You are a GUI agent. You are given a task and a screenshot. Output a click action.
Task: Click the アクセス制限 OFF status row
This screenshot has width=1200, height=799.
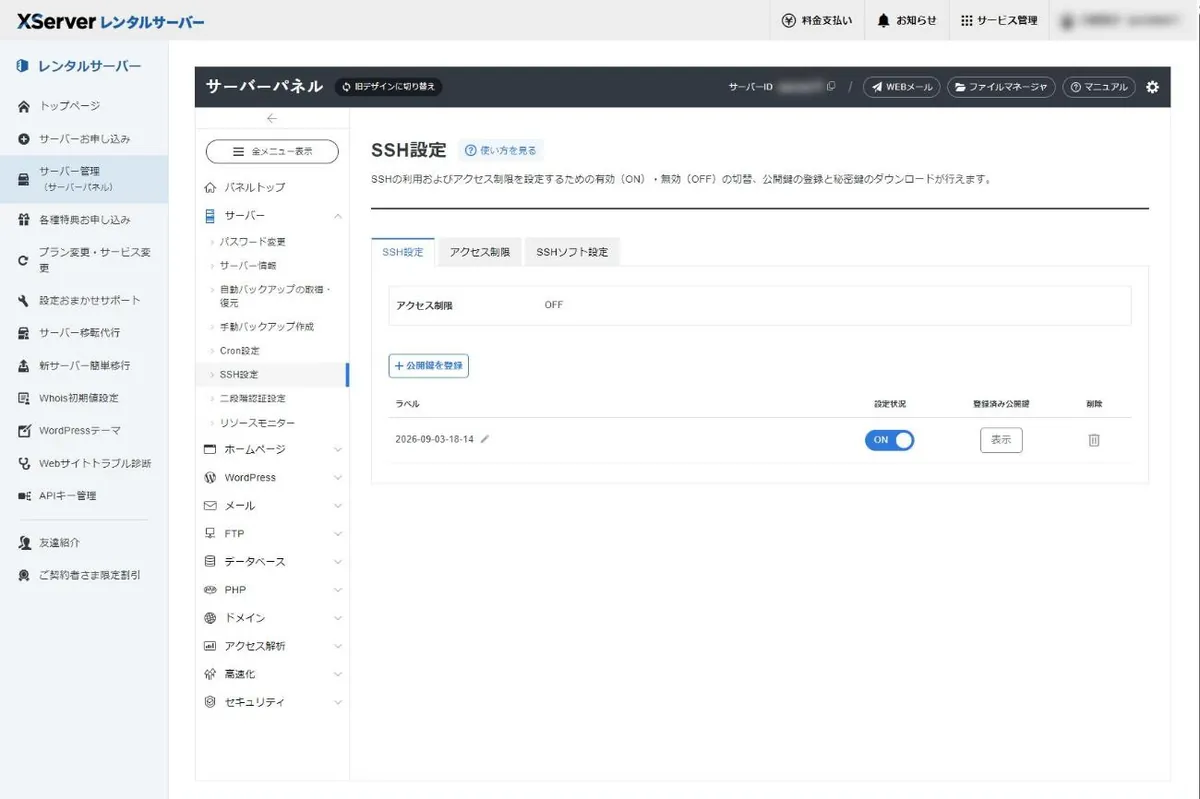(x=760, y=305)
